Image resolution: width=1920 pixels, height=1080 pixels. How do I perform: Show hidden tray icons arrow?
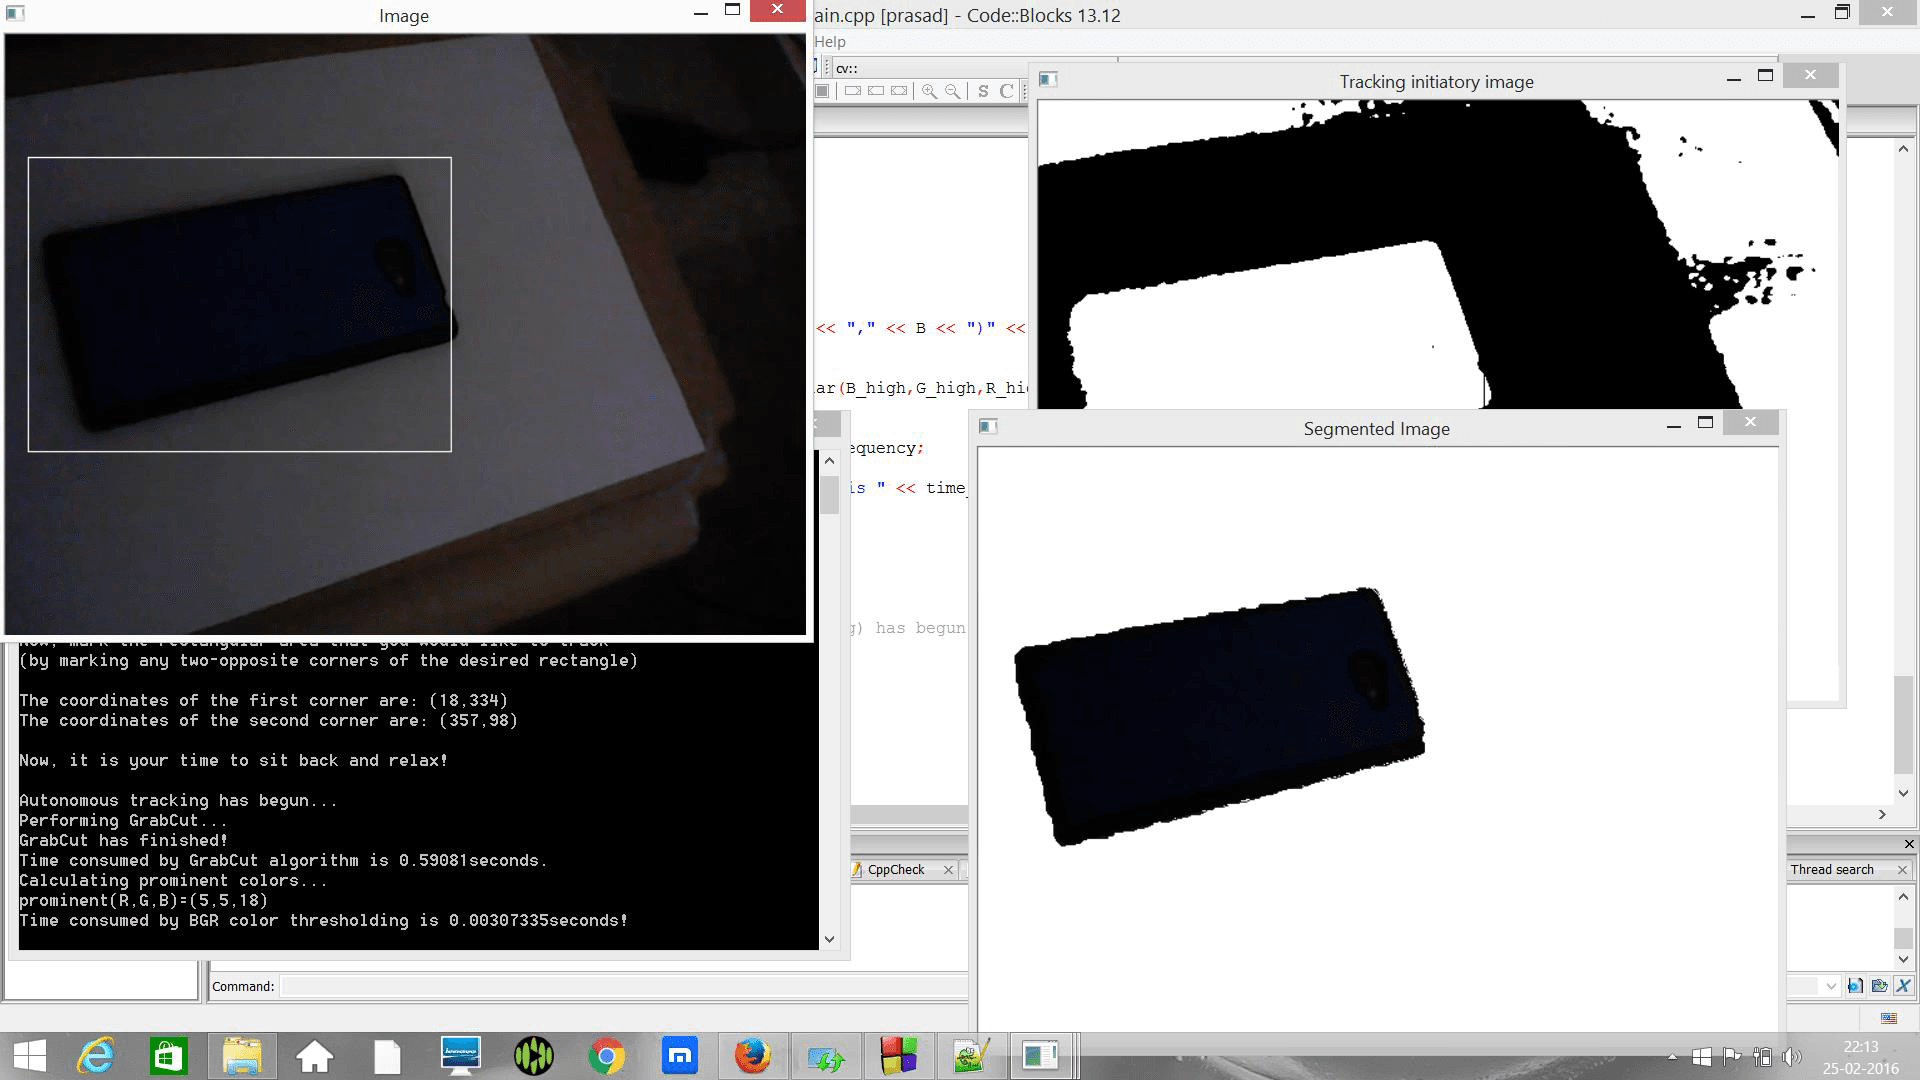[1672, 1057]
